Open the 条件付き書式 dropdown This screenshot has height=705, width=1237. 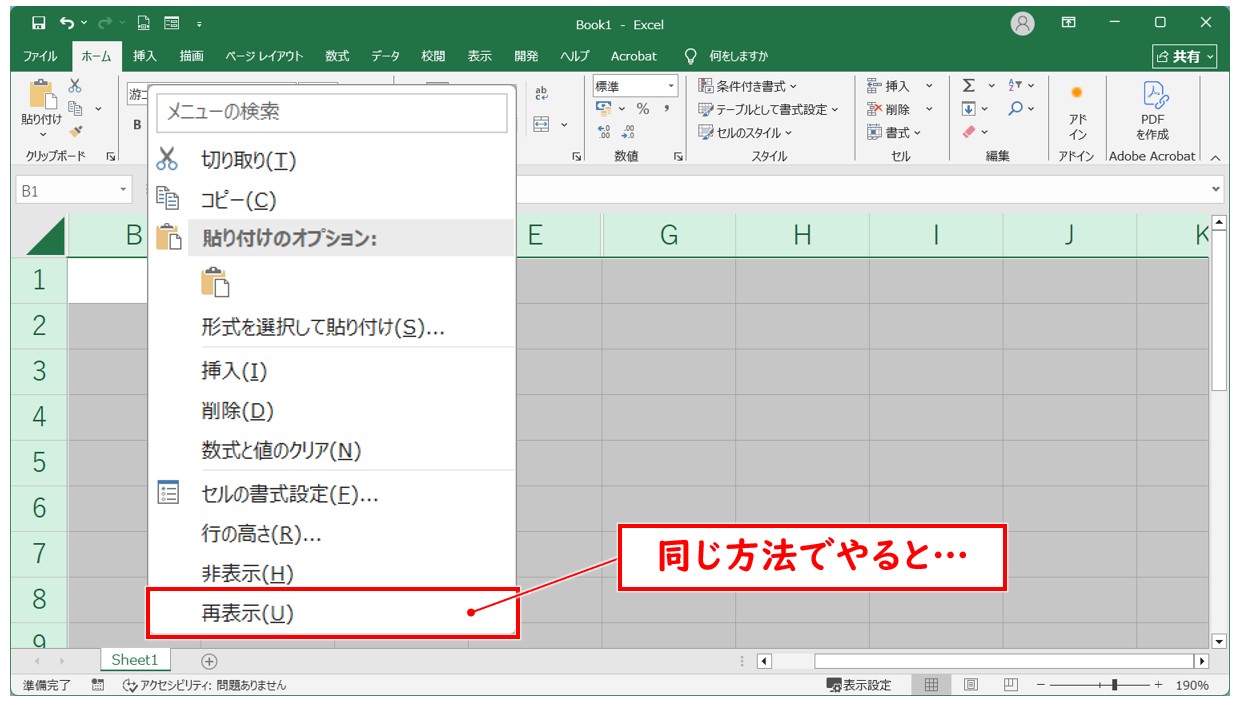(x=747, y=86)
